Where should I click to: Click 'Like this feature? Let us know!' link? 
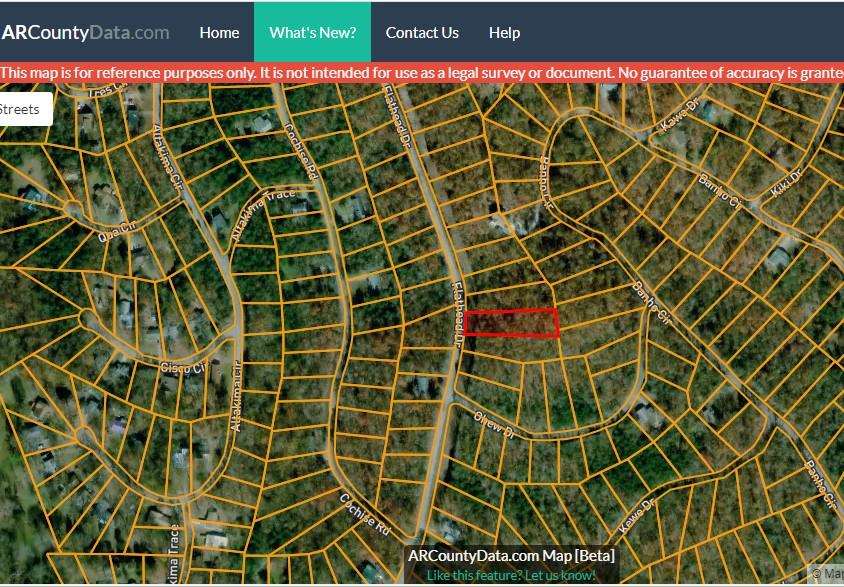511,575
